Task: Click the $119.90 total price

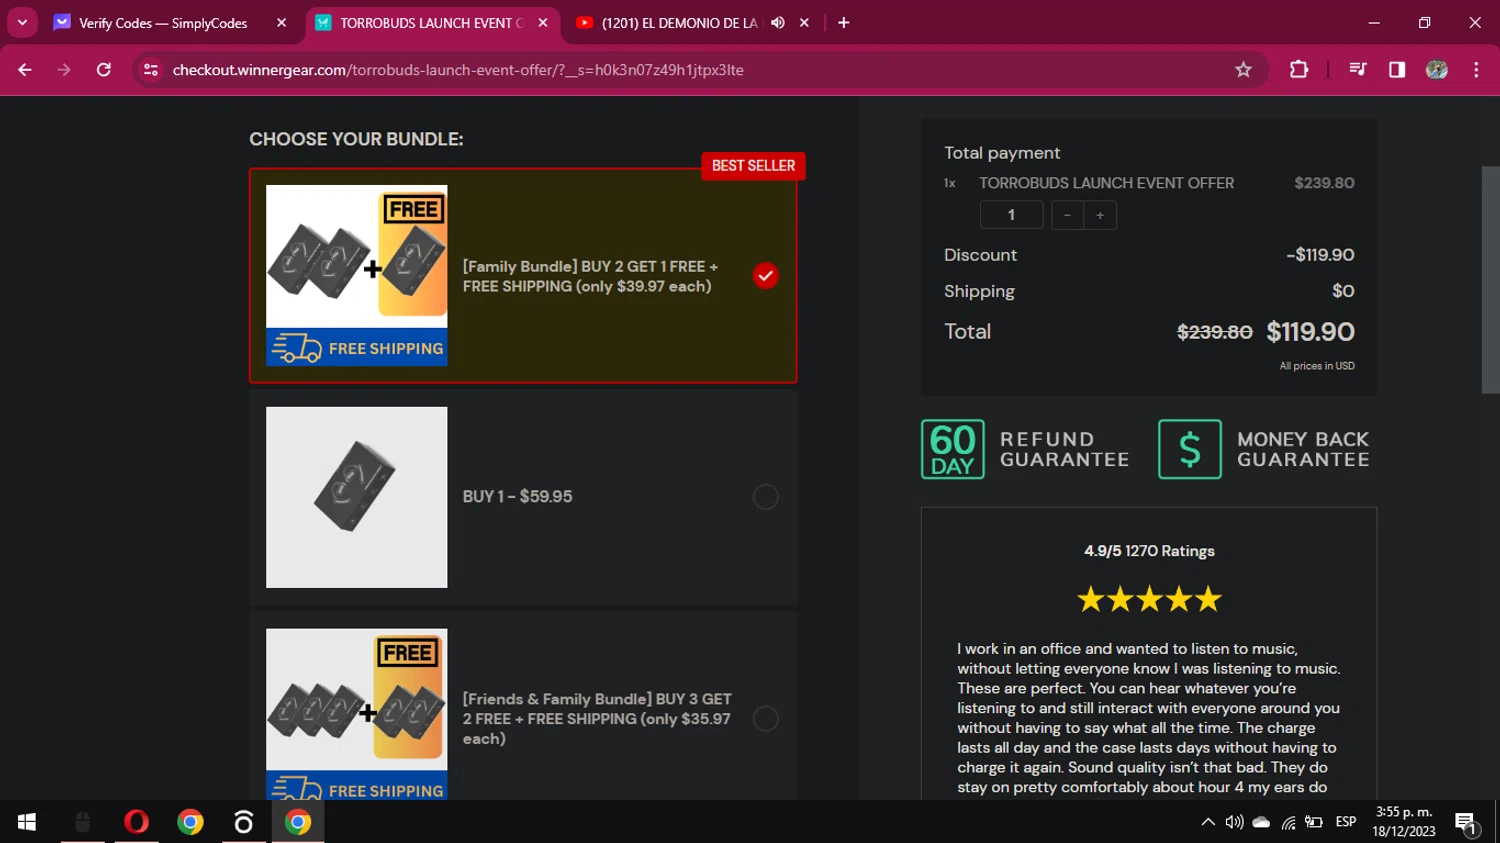Action: pos(1310,332)
